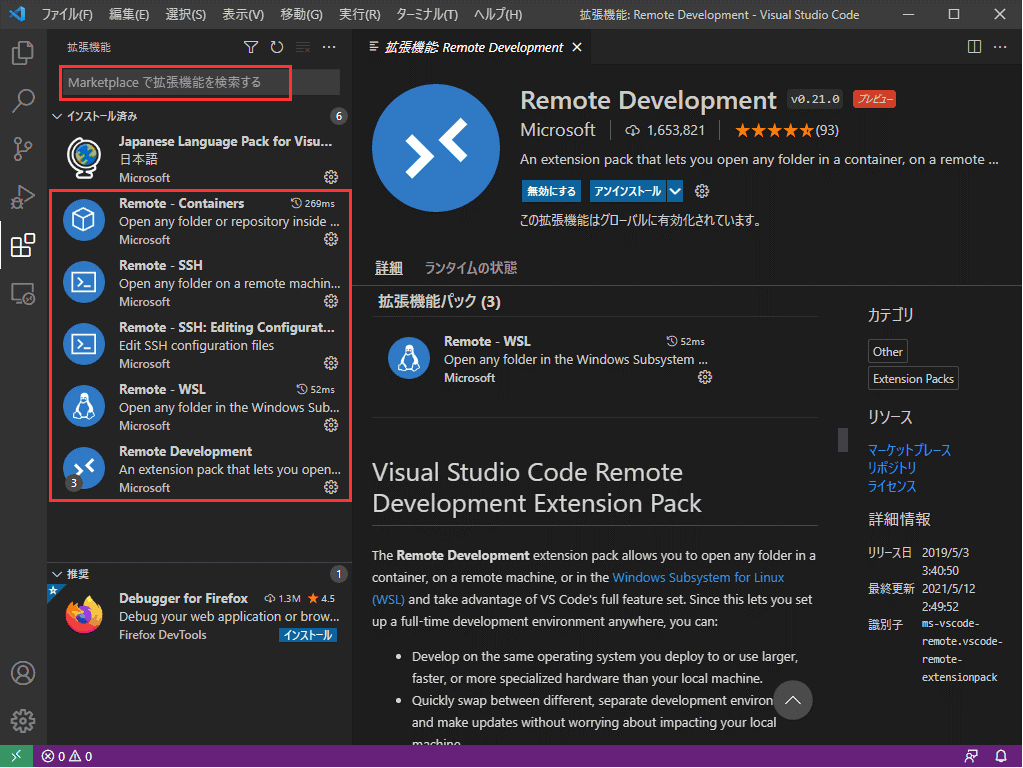
Task: Click the remote window indicator in status bar
Action: coord(16,756)
